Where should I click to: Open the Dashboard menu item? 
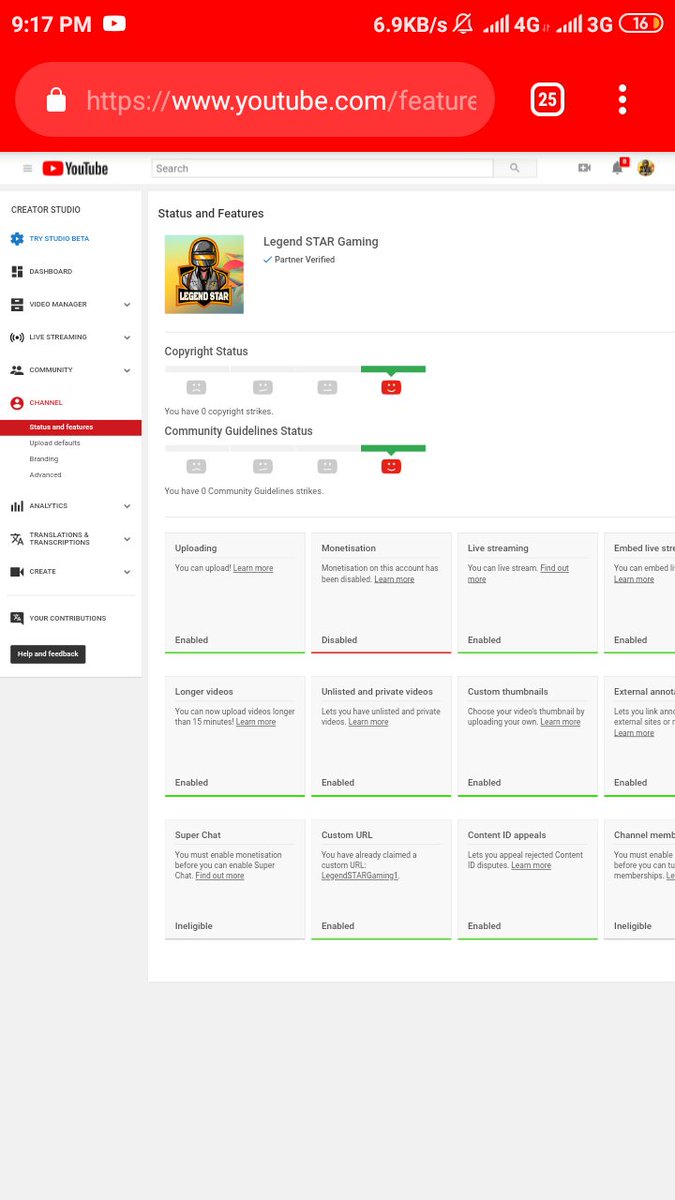click(50, 272)
